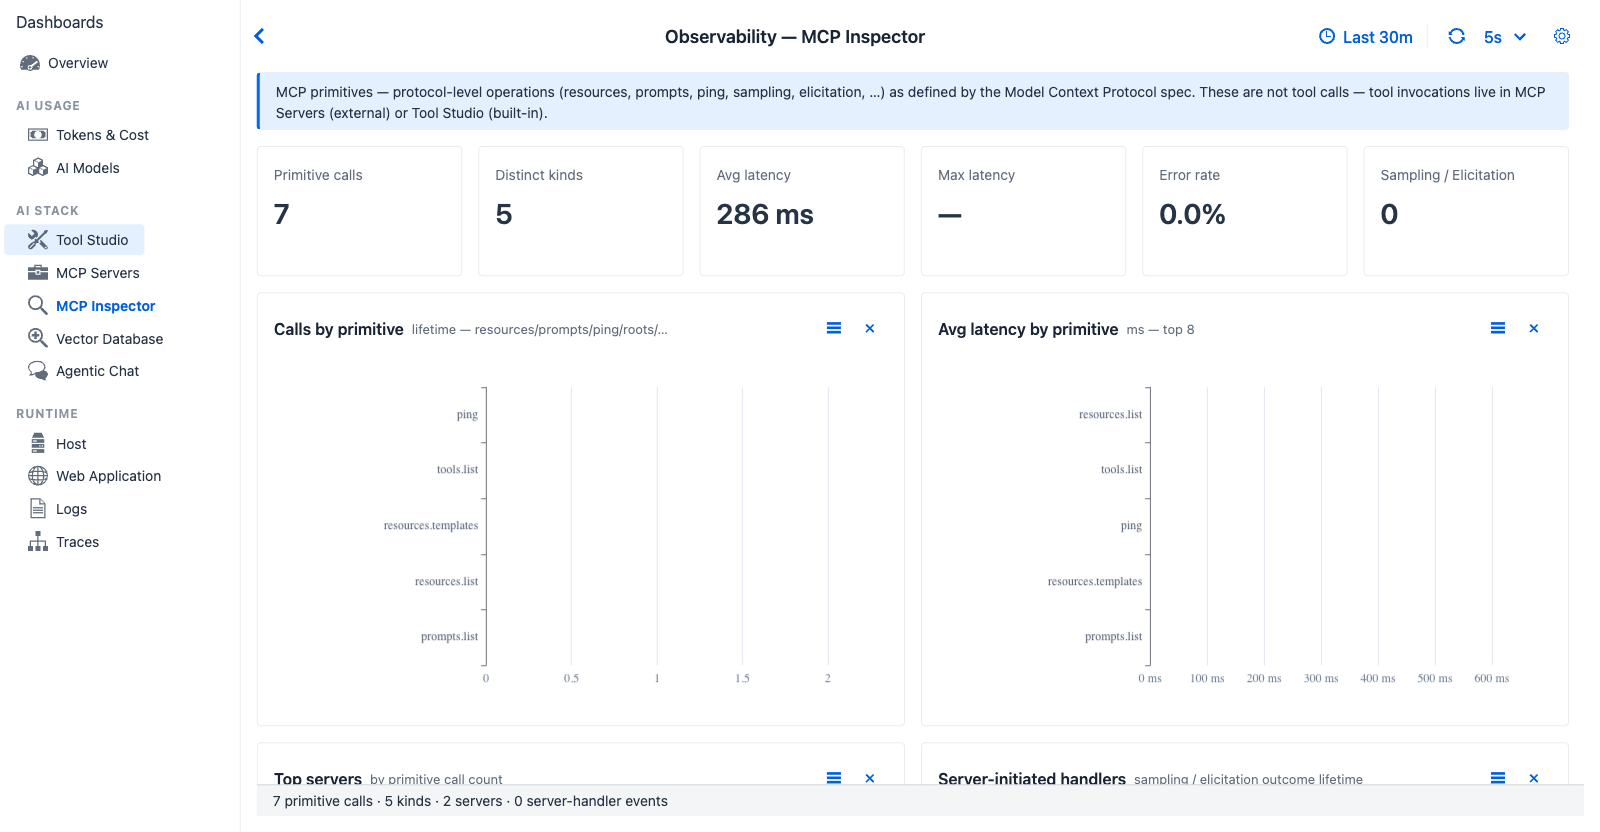The width and height of the screenshot is (1600, 832).
Task: Click the Agentic Chat bubbles icon
Action: [38, 371]
